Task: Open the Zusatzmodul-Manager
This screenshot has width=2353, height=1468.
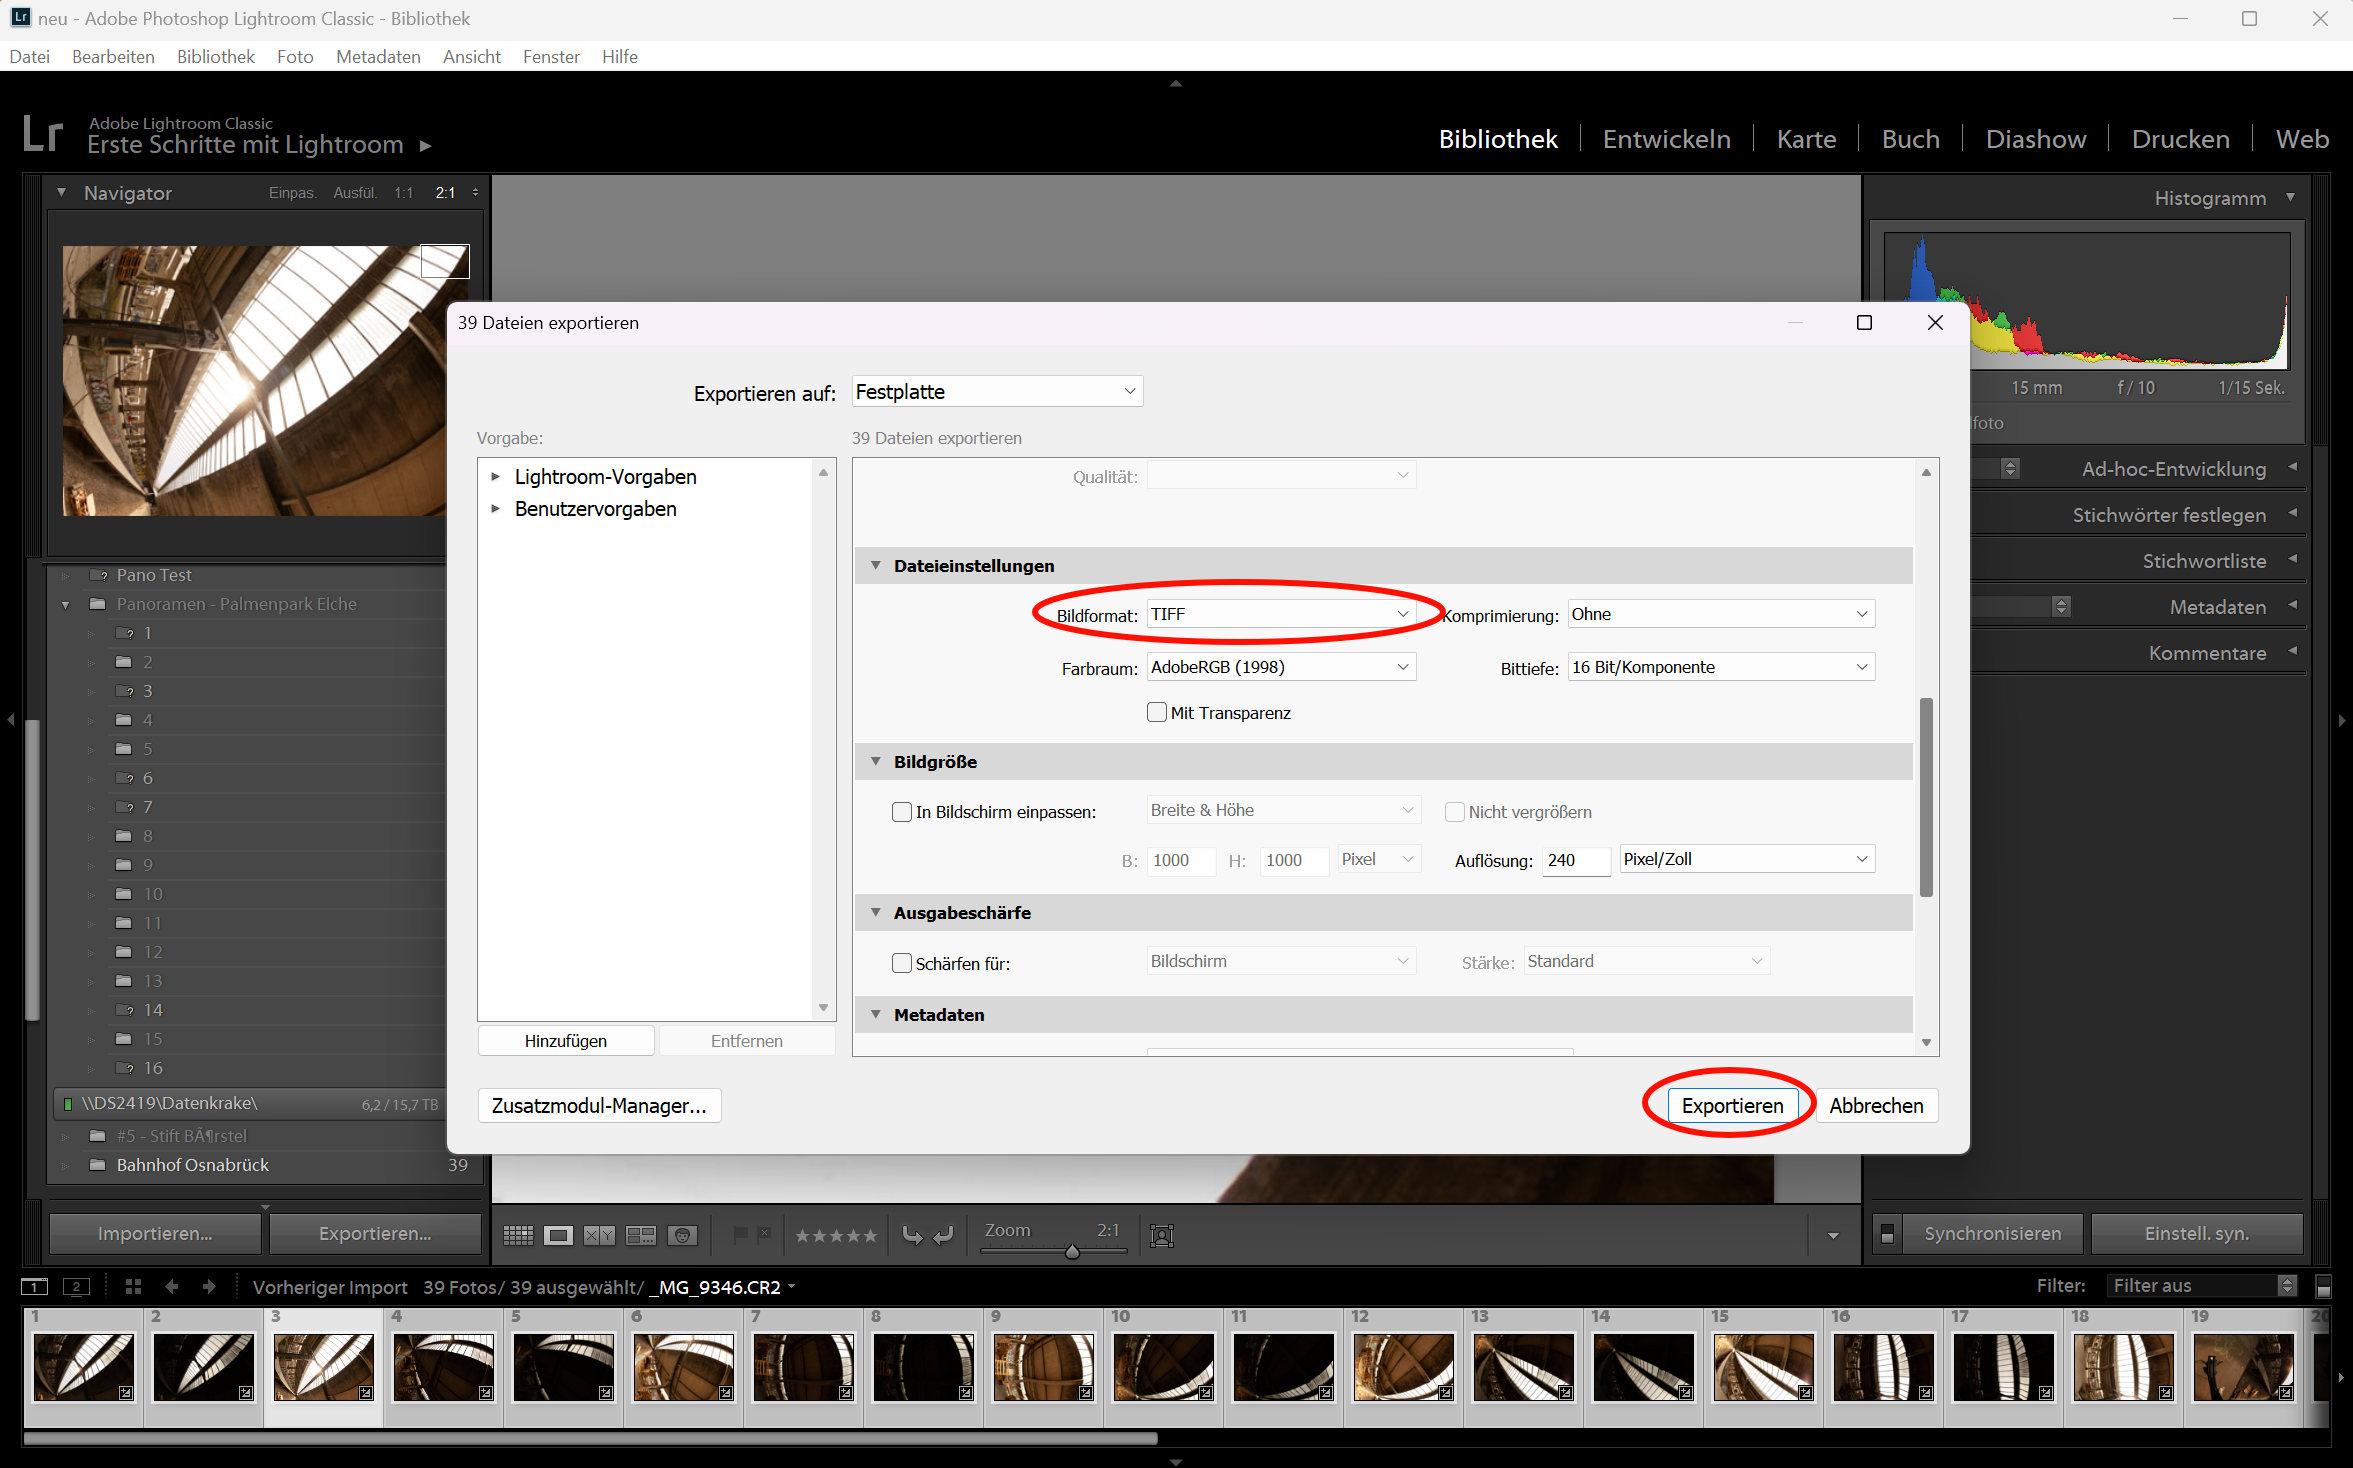Action: pyautogui.click(x=599, y=1105)
